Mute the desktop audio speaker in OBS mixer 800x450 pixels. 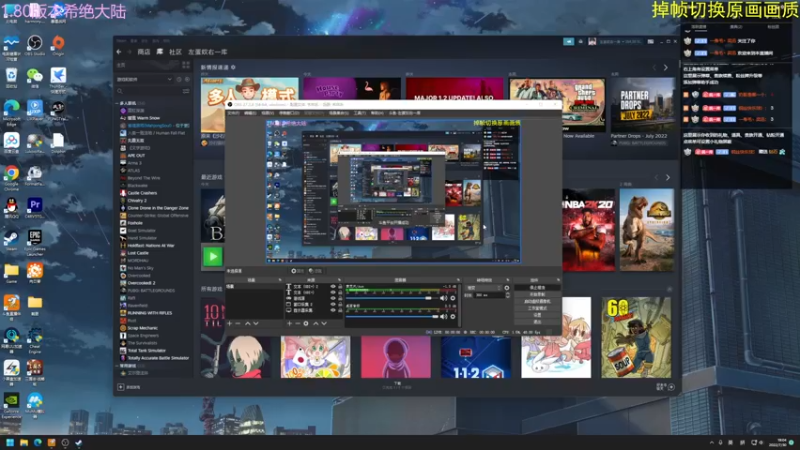point(443,298)
